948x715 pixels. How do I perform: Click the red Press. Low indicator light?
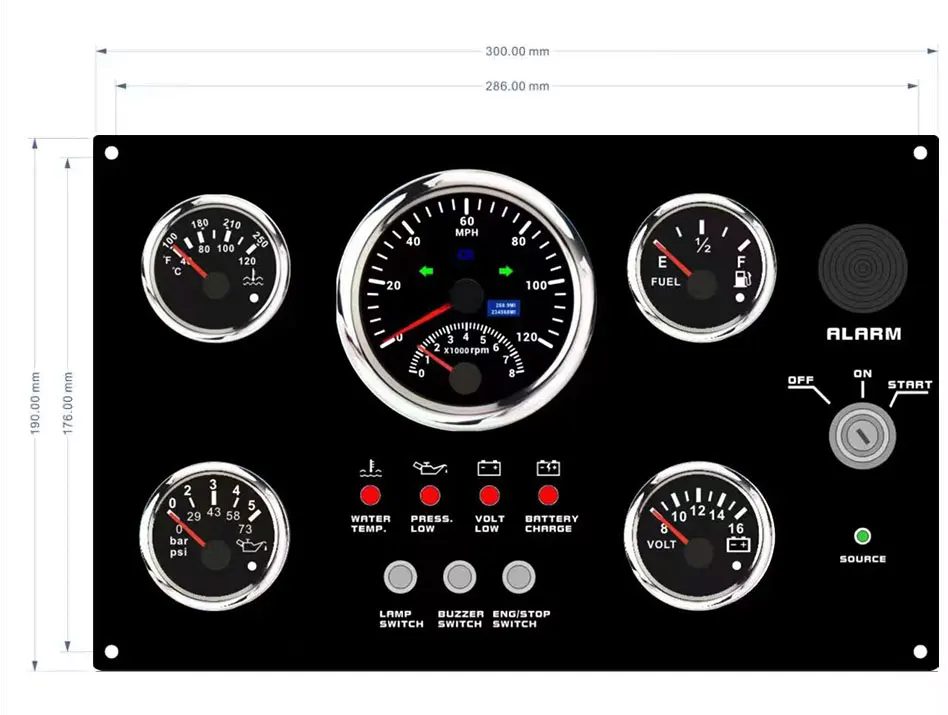pos(430,495)
